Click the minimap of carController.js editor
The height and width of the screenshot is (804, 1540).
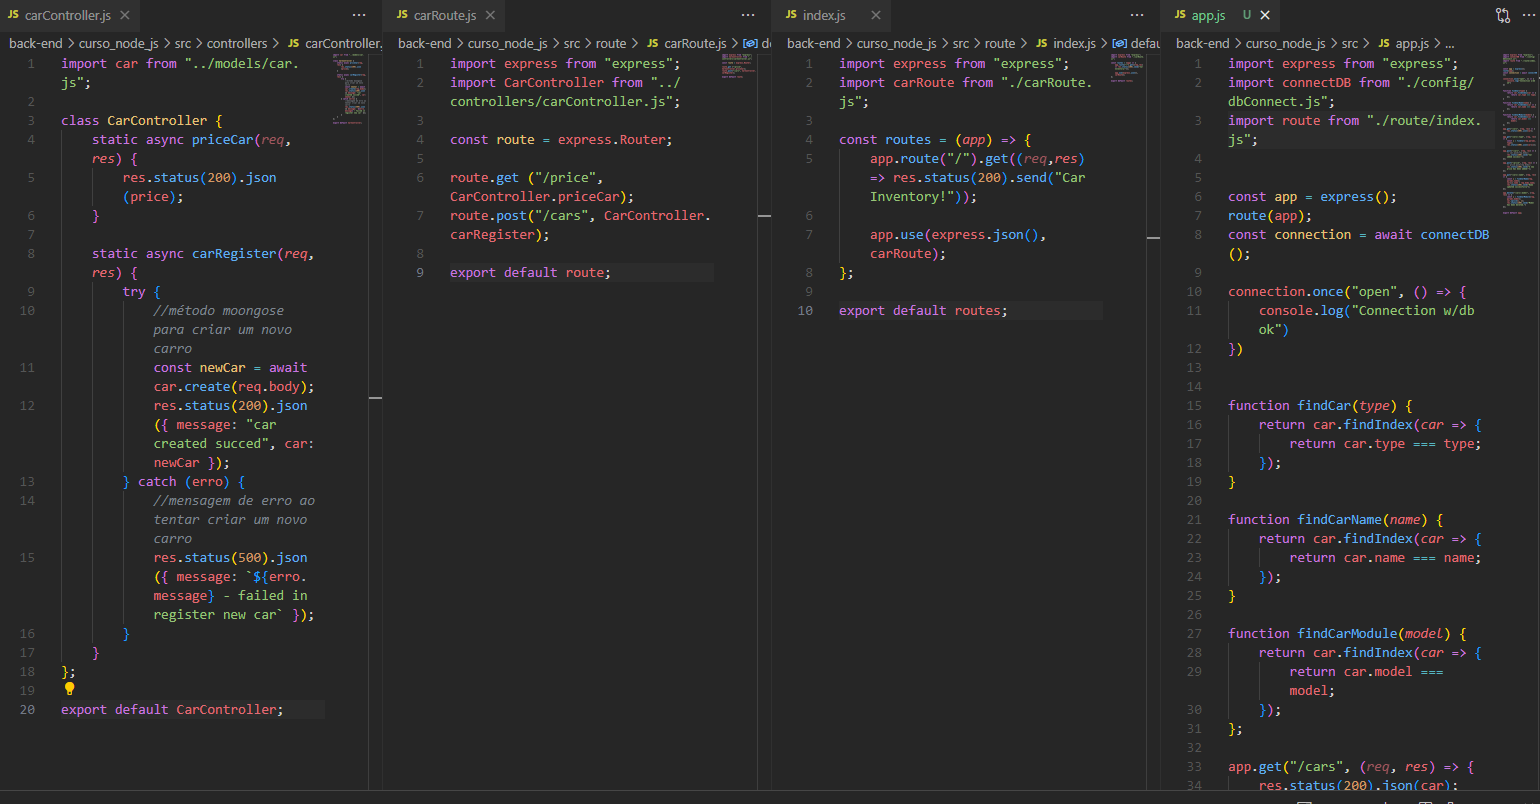point(350,90)
